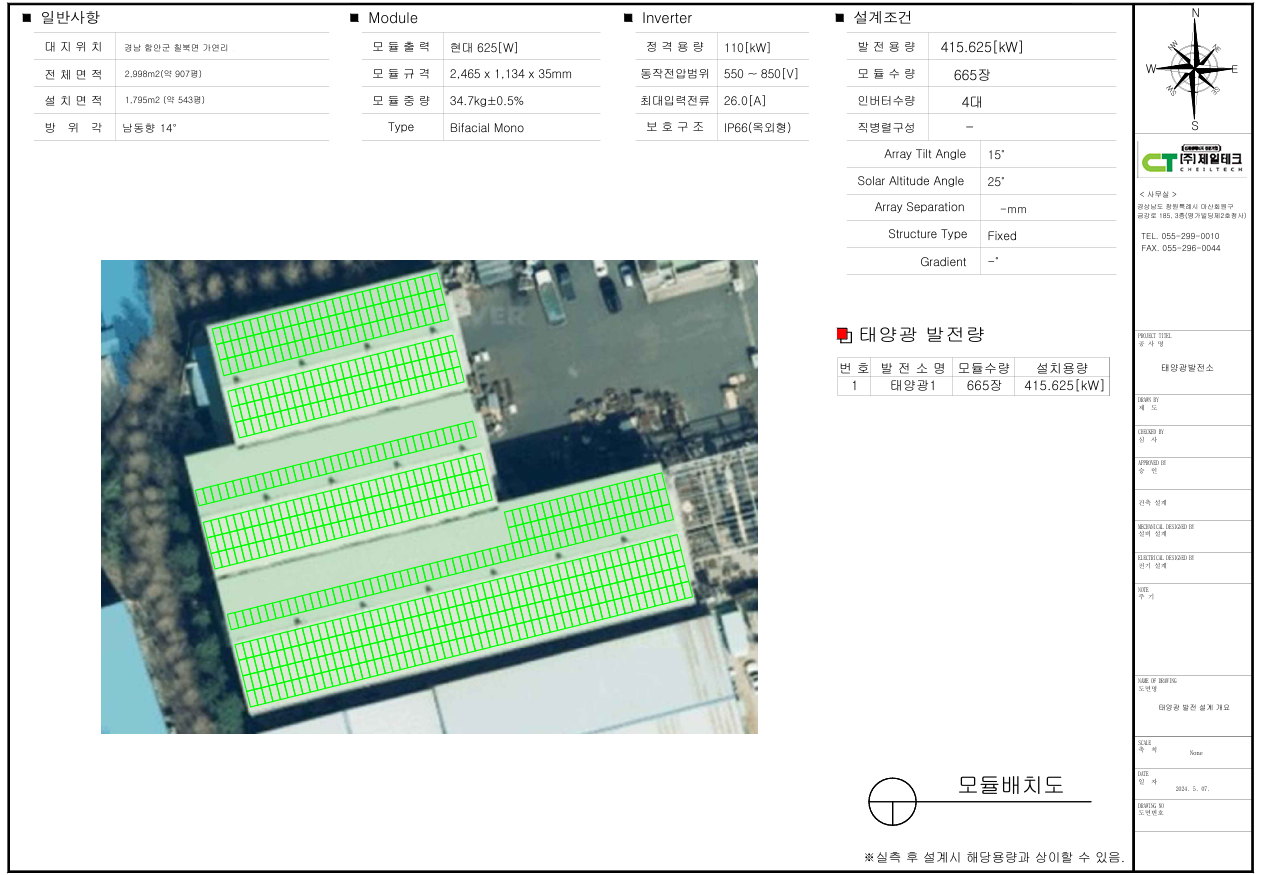Click the 태양광1 entry in generation table
The image size is (1262, 875).
point(912,386)
